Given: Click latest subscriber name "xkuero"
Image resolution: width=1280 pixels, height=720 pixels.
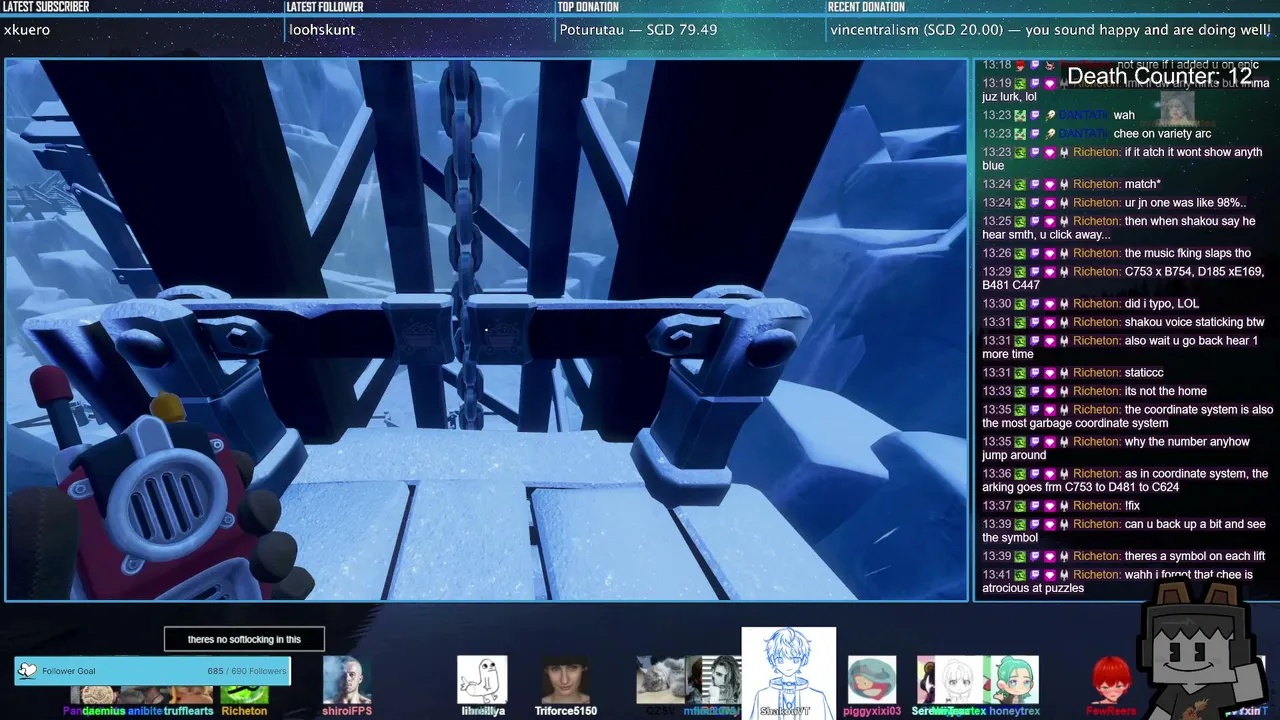Looking at the screenshot, I should tap(27, 30).
